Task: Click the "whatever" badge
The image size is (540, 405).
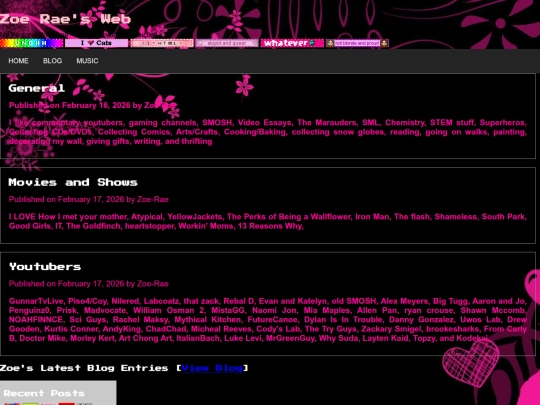Action: (x=292, y=43)
